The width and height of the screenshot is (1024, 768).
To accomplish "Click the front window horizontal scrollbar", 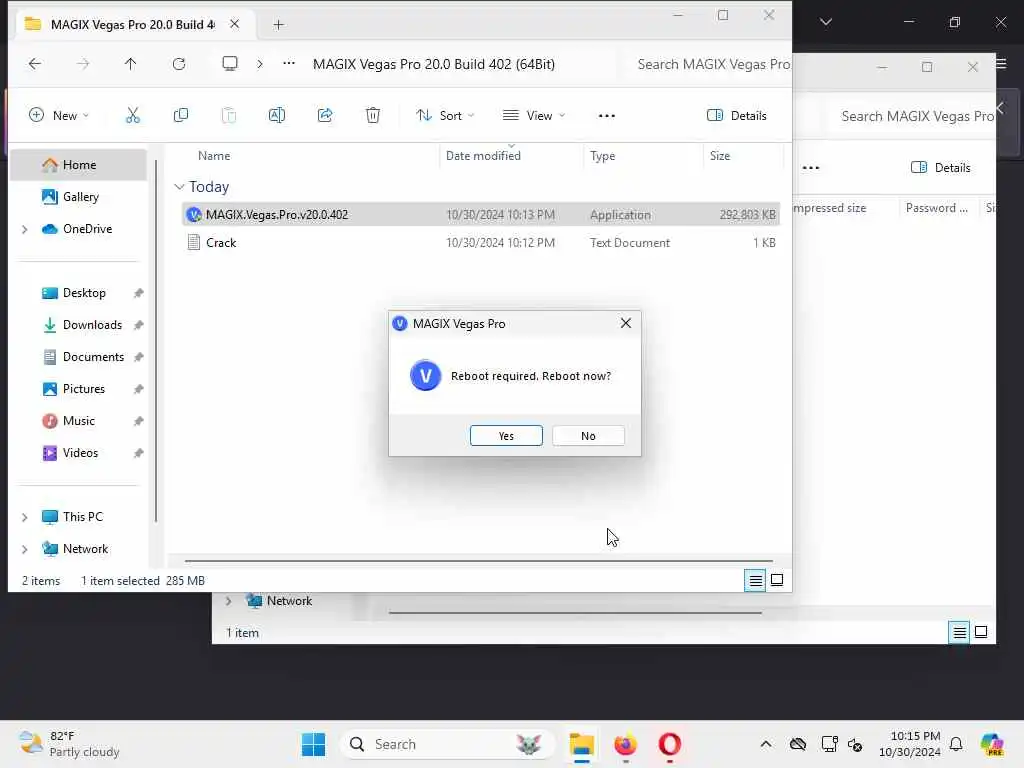I will pos(478,560).
